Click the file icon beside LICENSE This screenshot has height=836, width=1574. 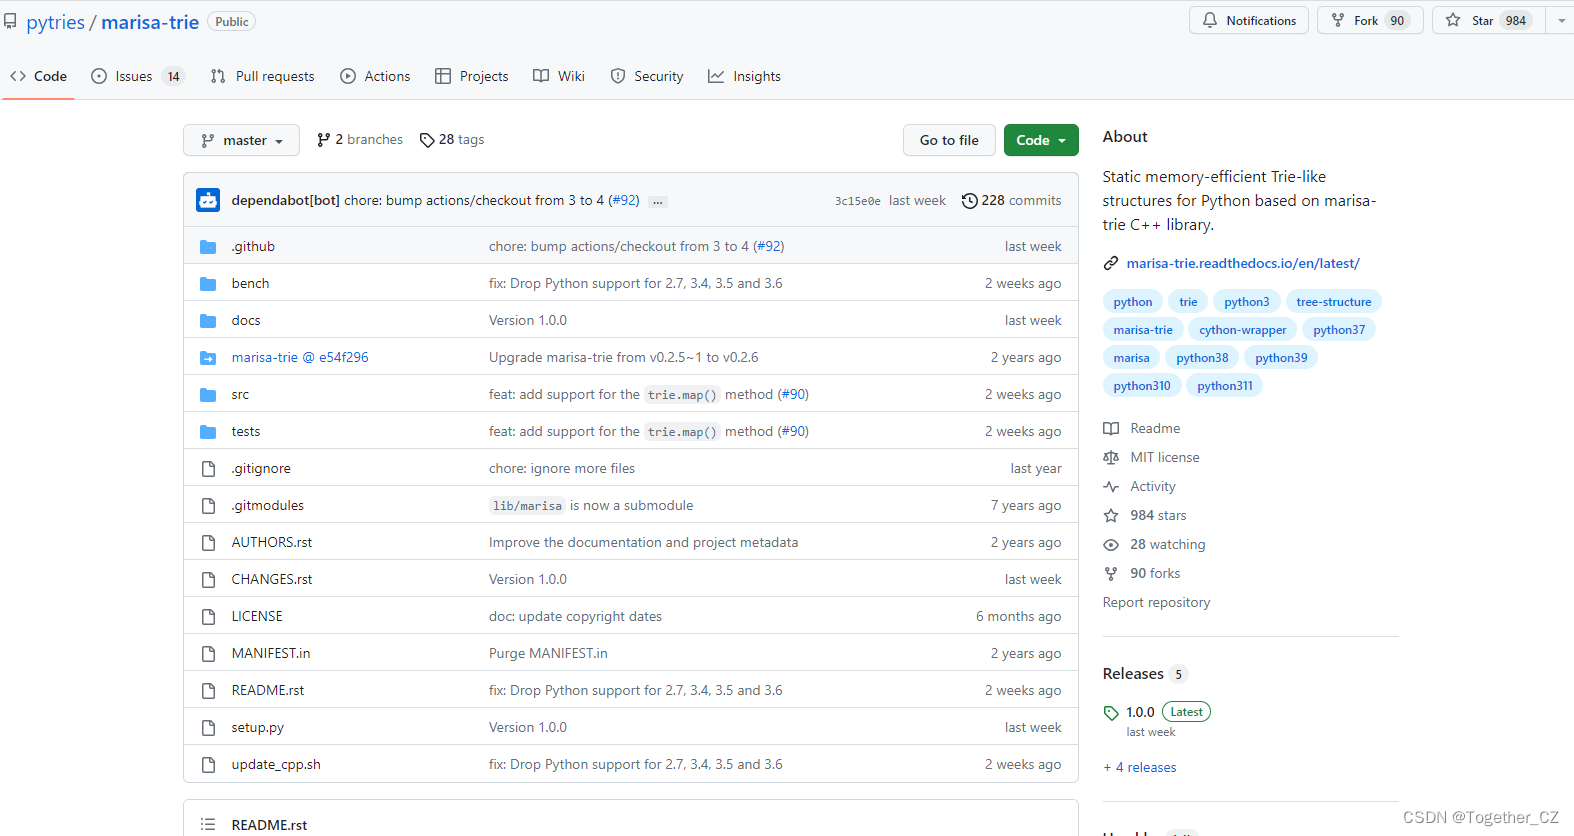[x=208, y=617]
